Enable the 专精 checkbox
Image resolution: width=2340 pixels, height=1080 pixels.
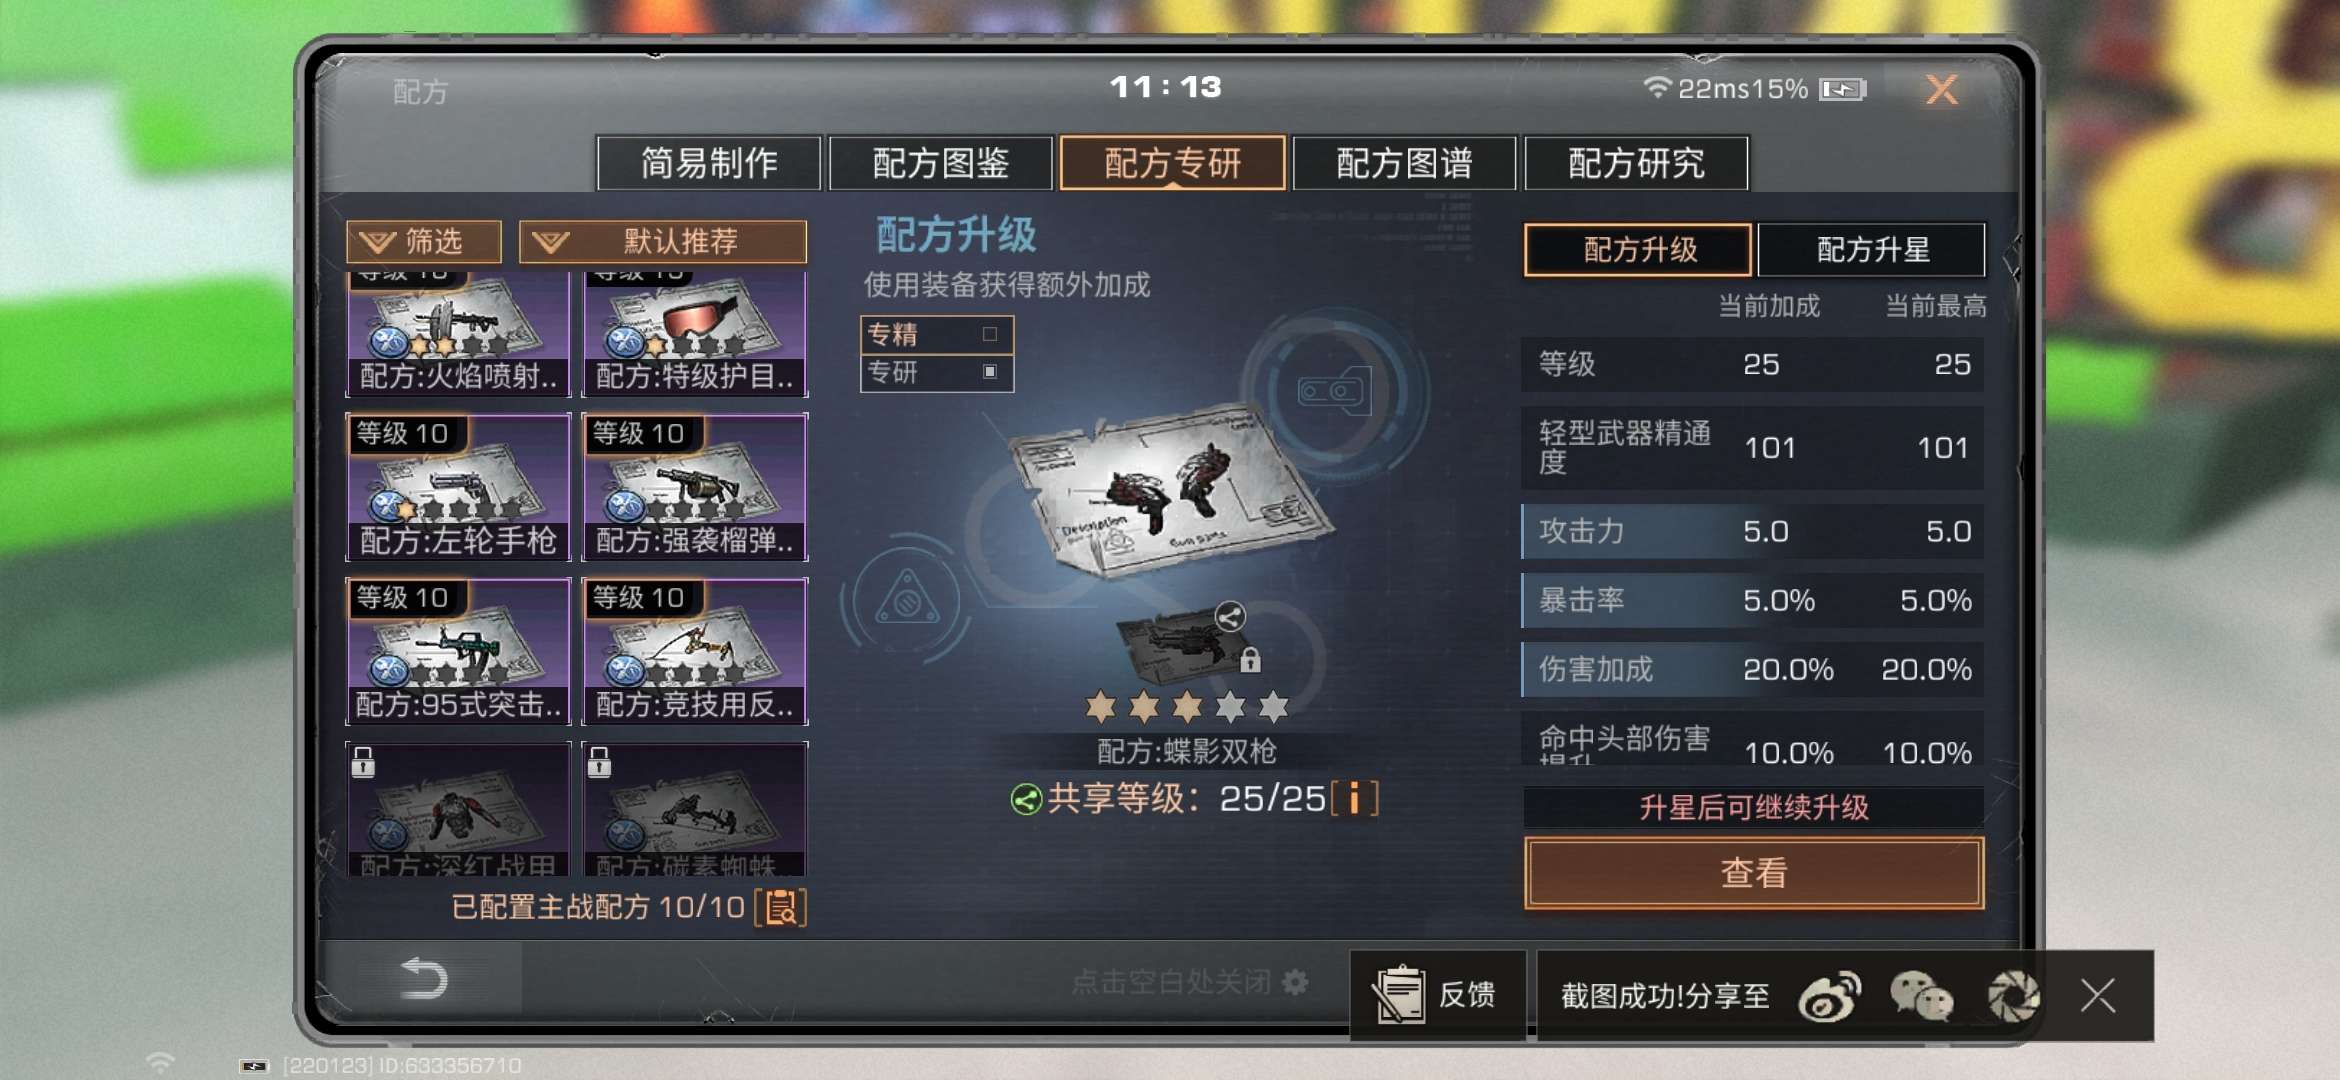989,334
